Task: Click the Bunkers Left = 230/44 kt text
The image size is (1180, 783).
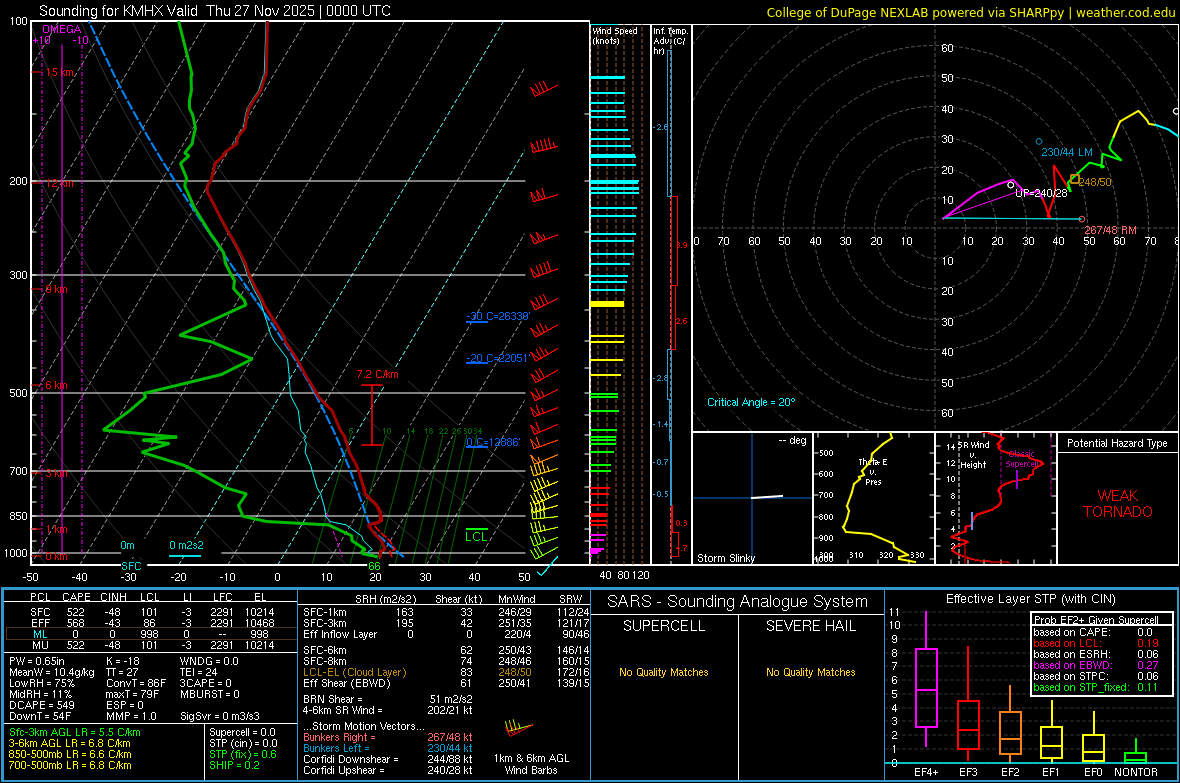Action: 388,748
